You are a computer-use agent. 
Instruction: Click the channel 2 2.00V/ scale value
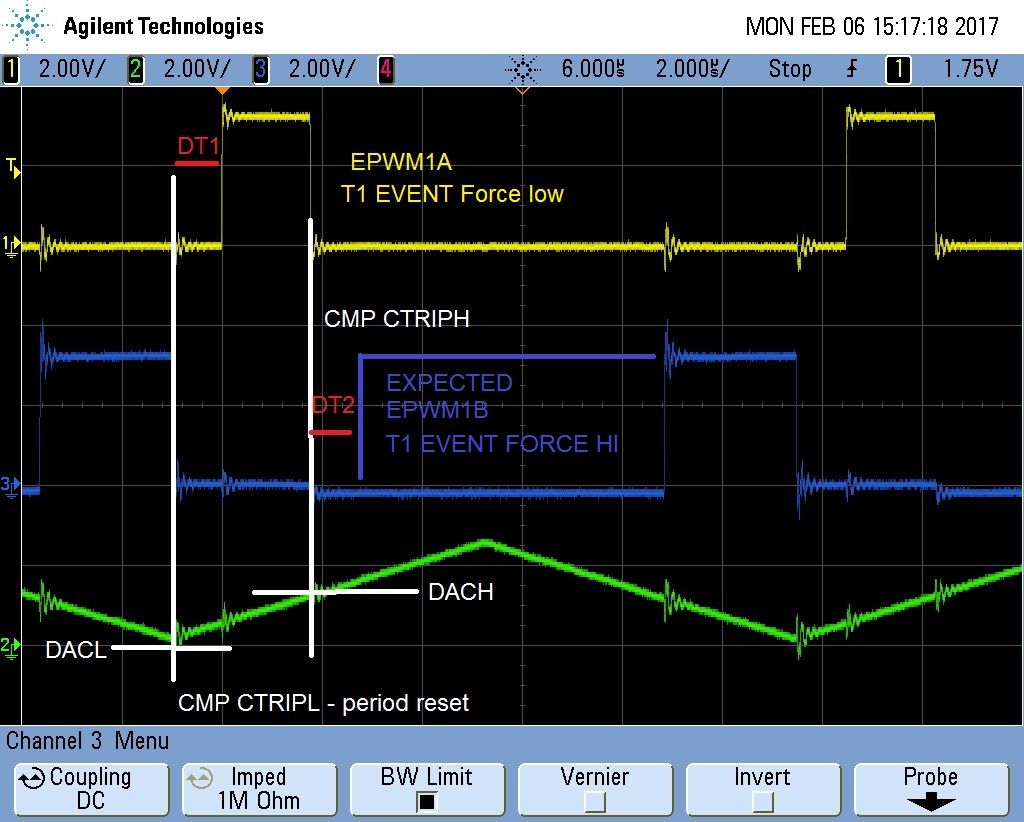[197, 69]
